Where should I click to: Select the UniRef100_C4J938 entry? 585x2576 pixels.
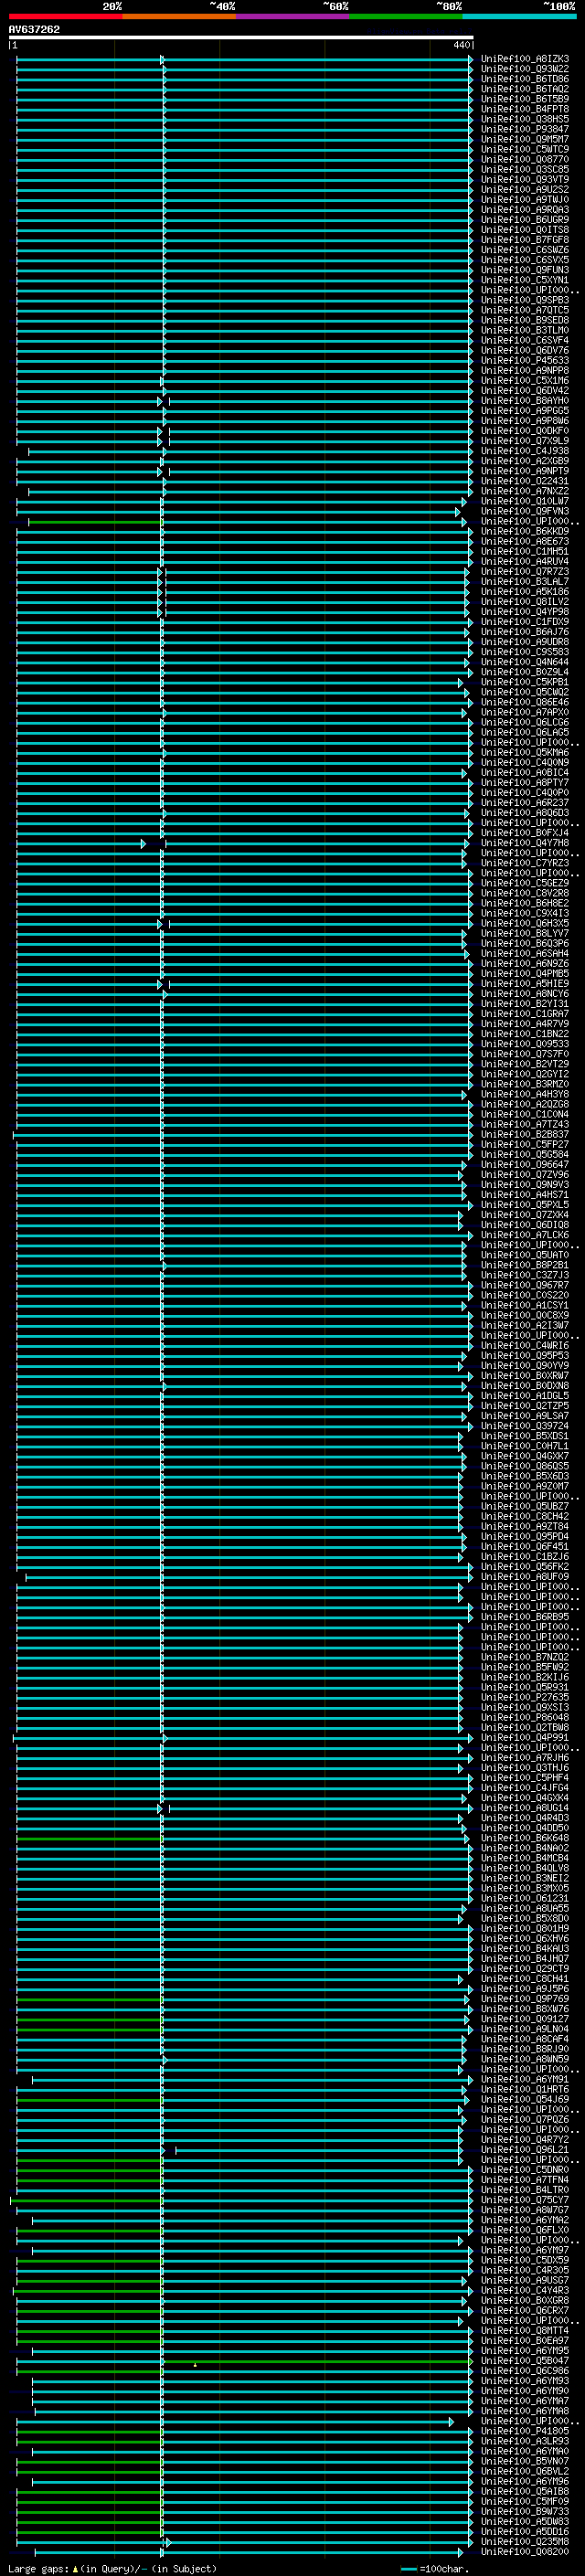[x=525, y=451]
